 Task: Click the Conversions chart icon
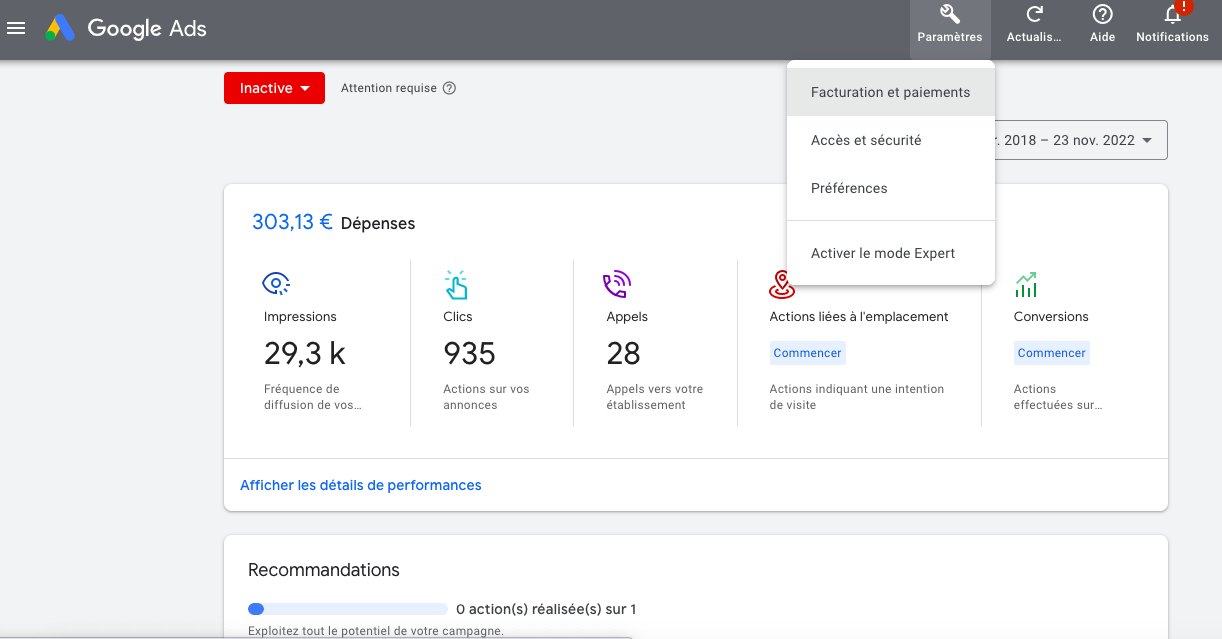[x=1026, y=285]
